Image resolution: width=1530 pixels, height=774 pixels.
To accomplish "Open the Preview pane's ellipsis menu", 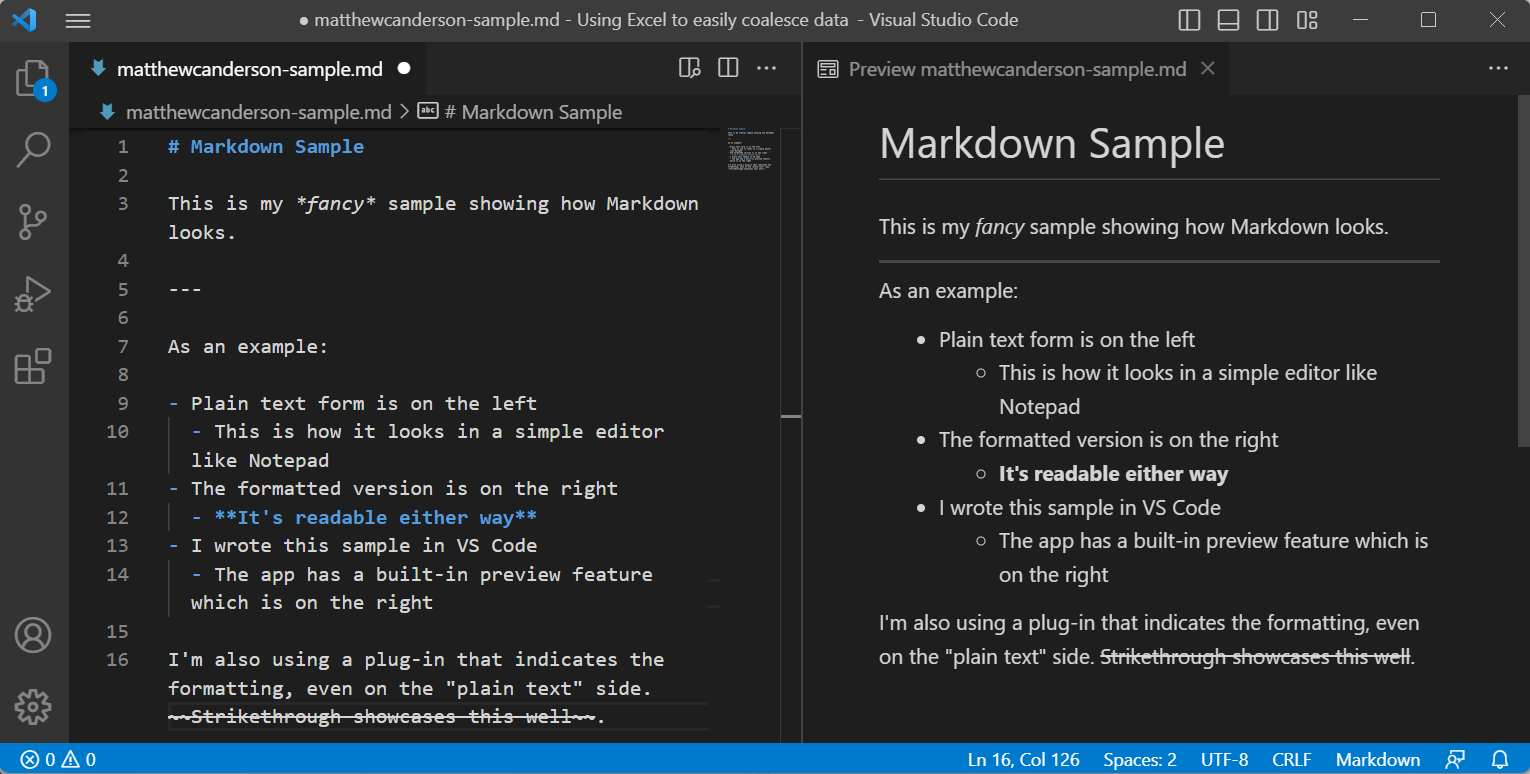I will click(x=1499, y=68).
